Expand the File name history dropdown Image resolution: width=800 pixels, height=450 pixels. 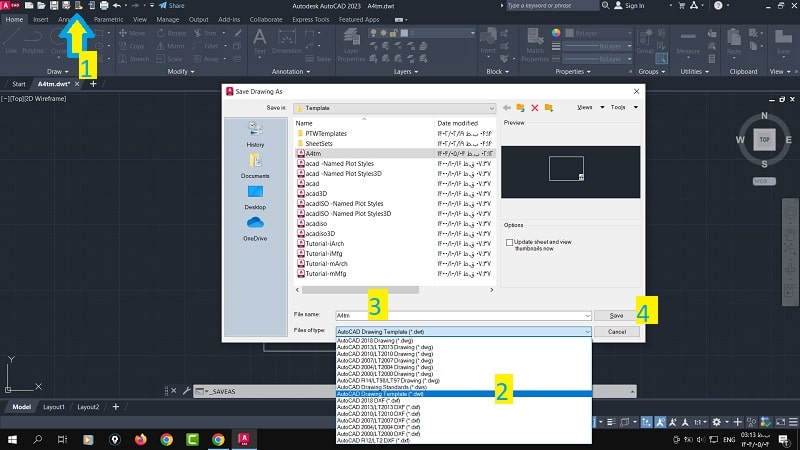click(587, 316)
